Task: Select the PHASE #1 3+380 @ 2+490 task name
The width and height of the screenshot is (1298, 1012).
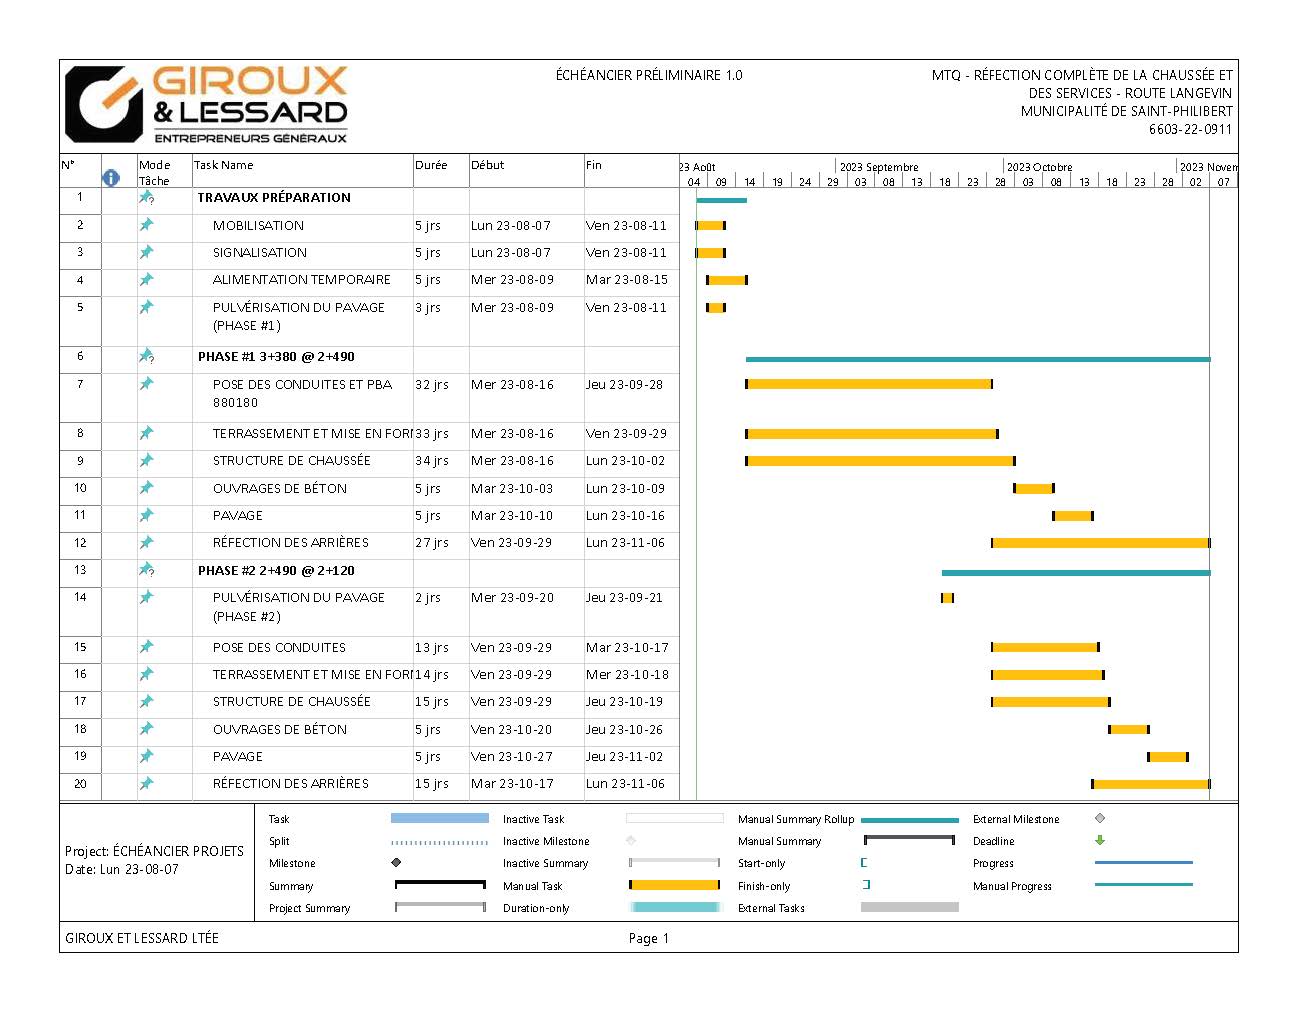Action: pyautogui.click(x=276, y=357)
